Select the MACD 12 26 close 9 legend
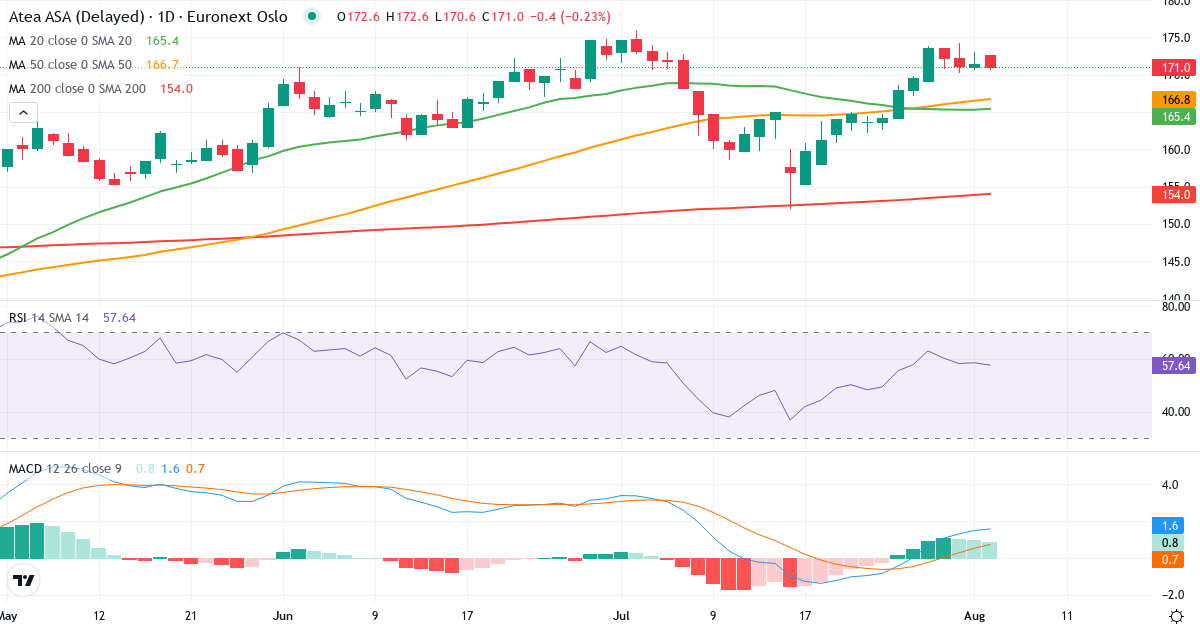This screenshot has width=1200, height=630. click(x=66, y=468)
